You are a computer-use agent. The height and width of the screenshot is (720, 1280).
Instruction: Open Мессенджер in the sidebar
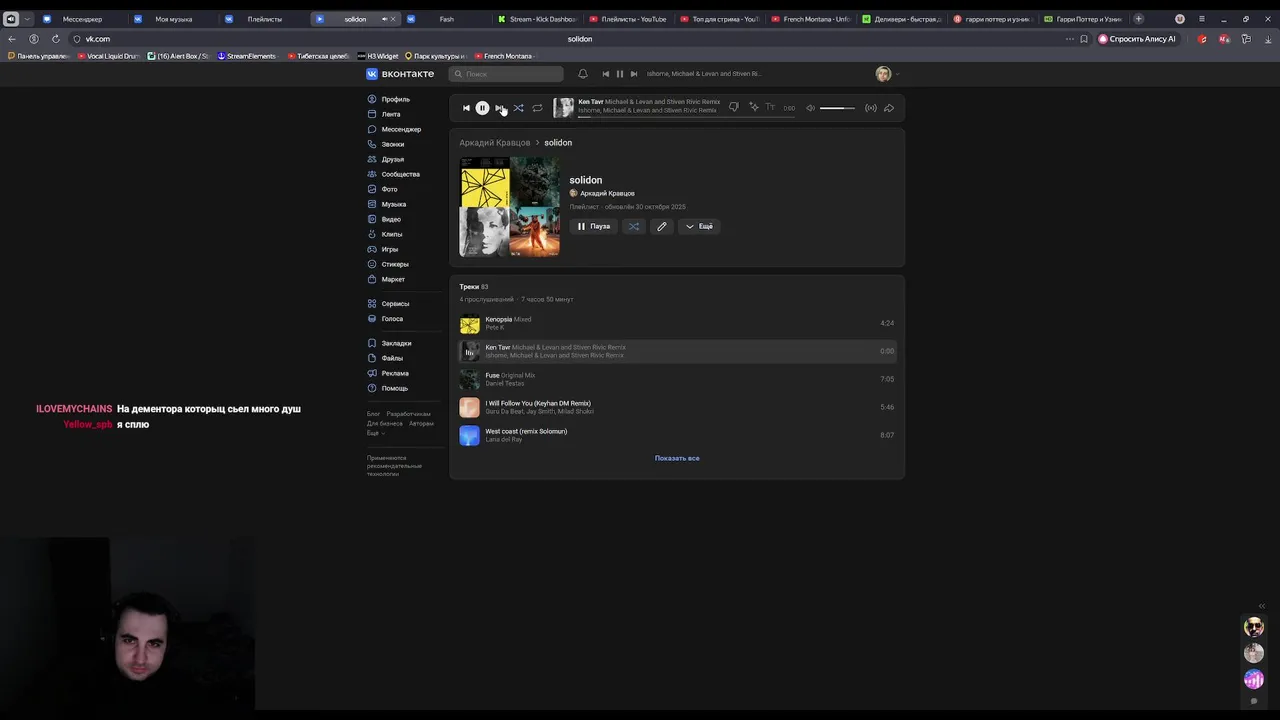(401, 129)
